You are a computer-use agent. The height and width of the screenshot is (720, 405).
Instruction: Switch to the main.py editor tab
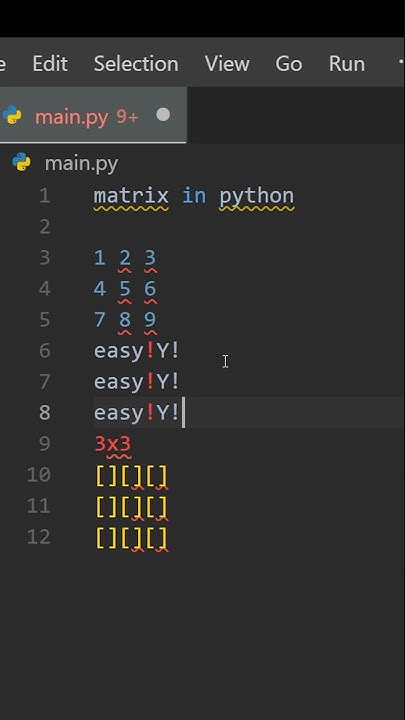[x=92, y=115]
